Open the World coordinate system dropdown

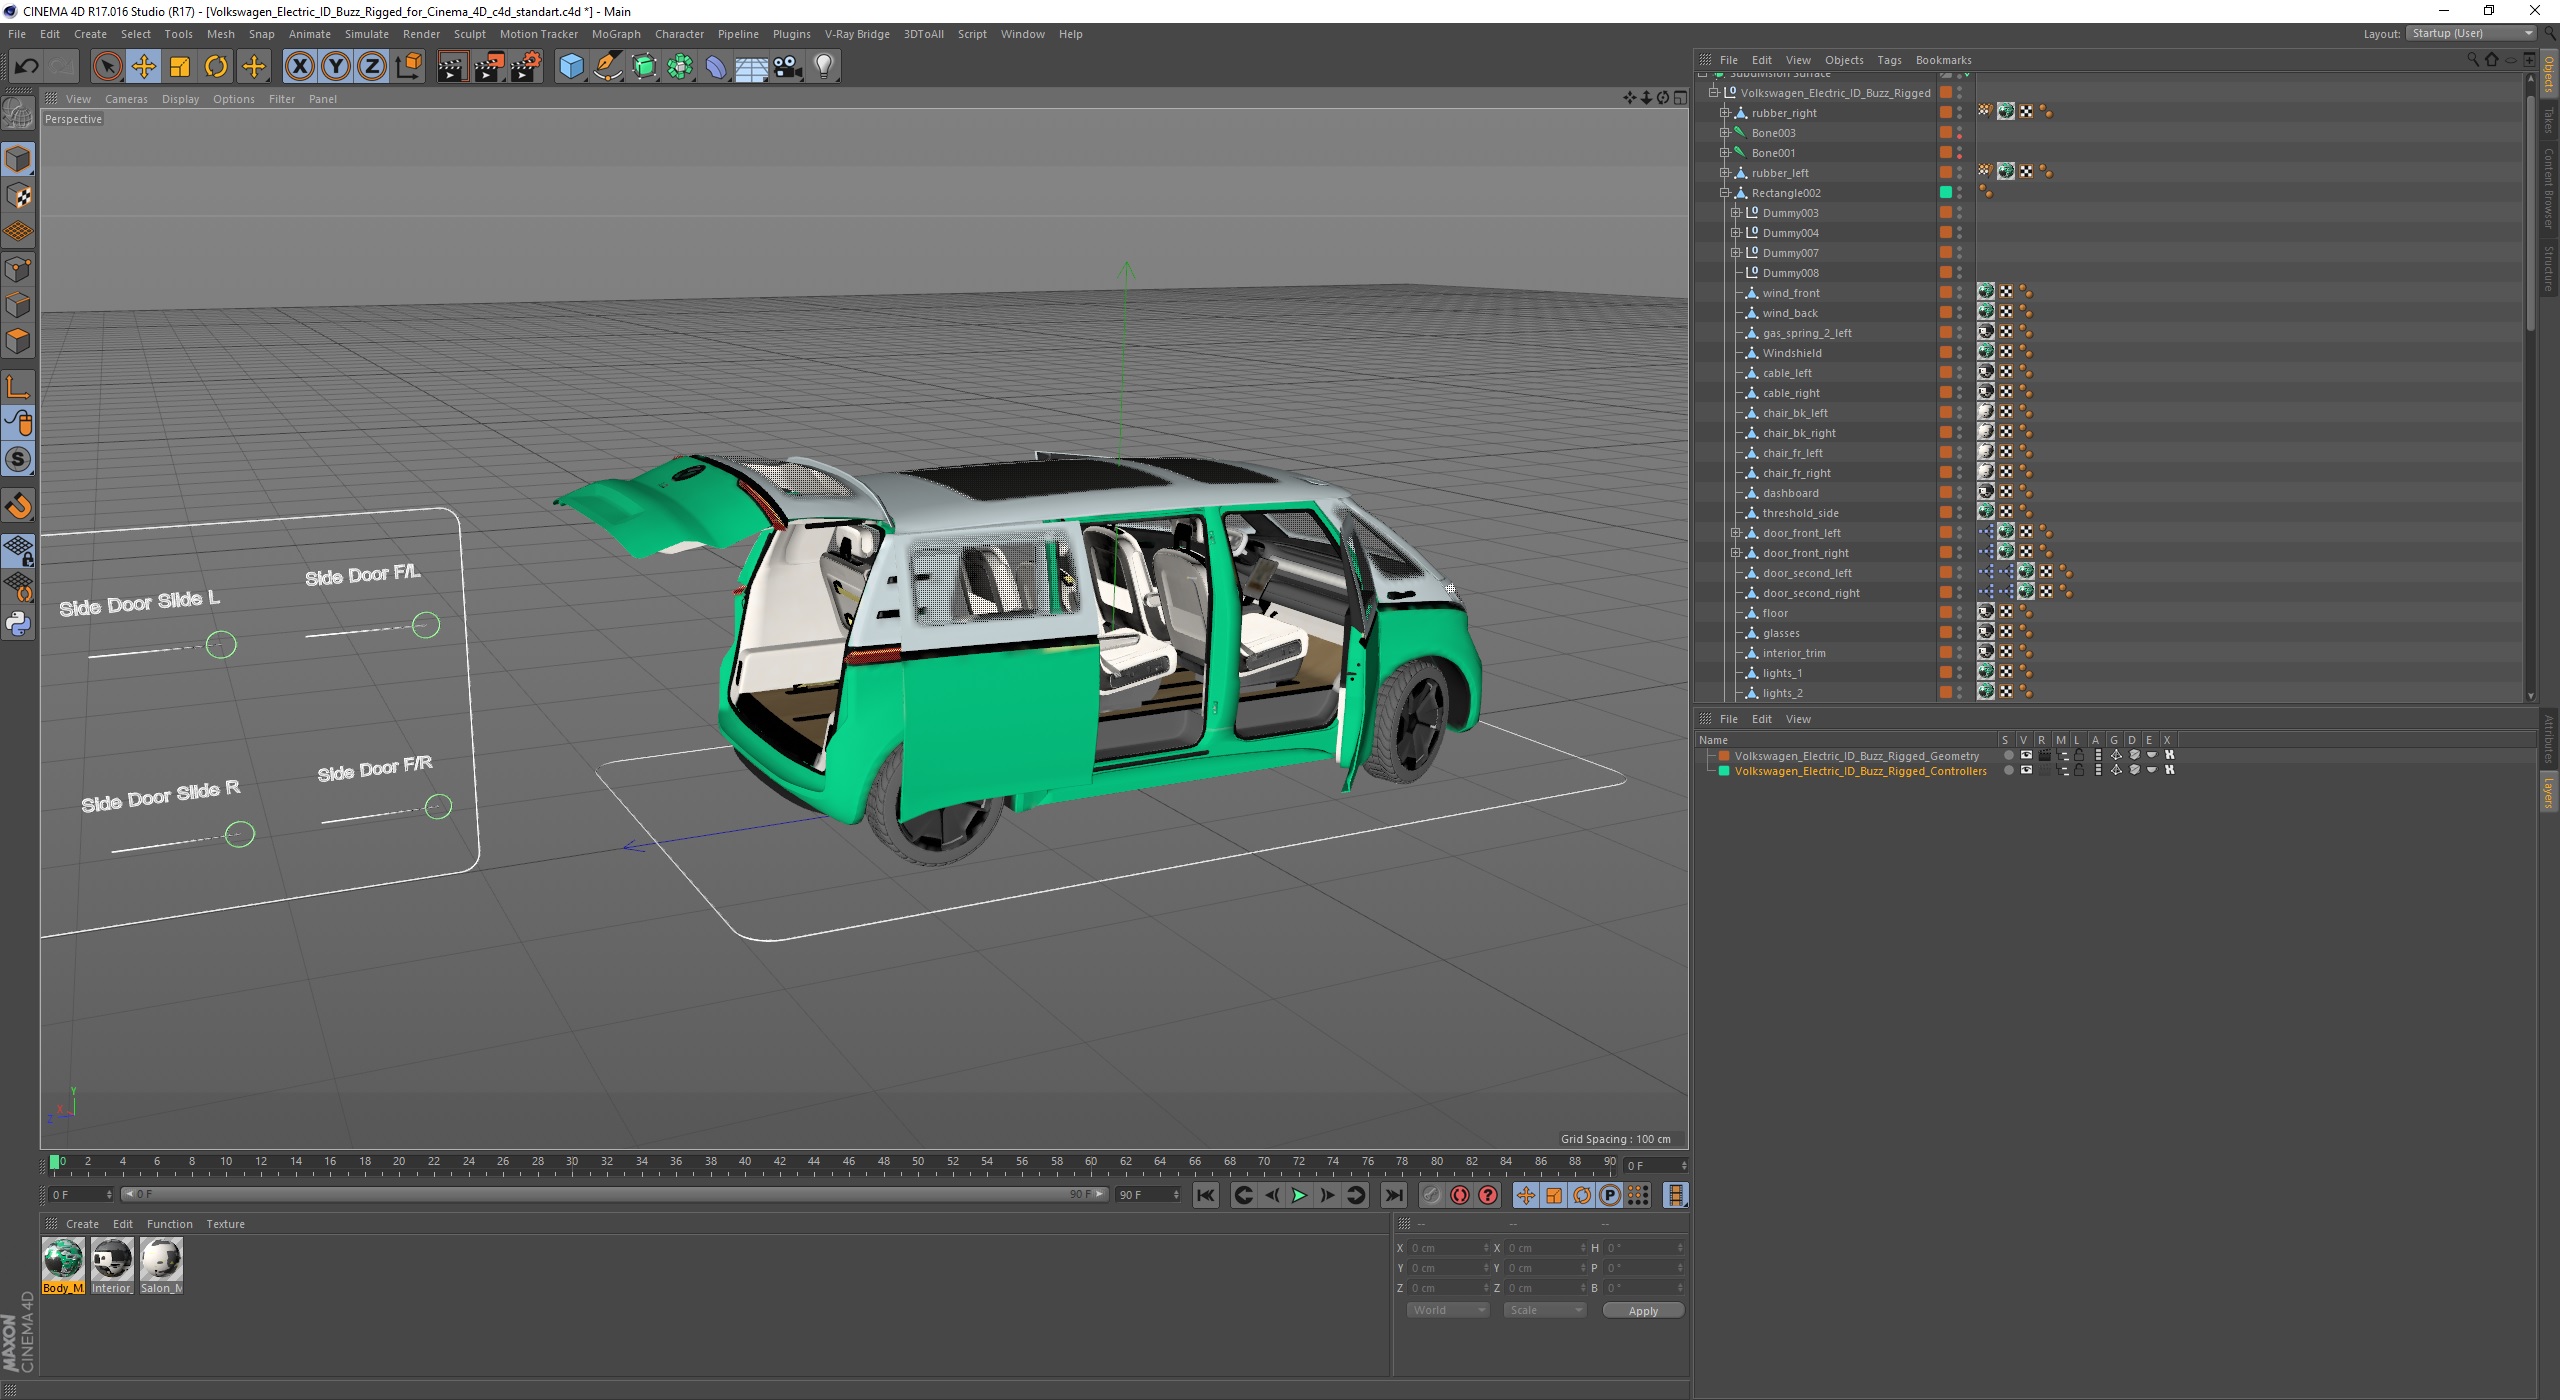[x=1447, y=1310]
